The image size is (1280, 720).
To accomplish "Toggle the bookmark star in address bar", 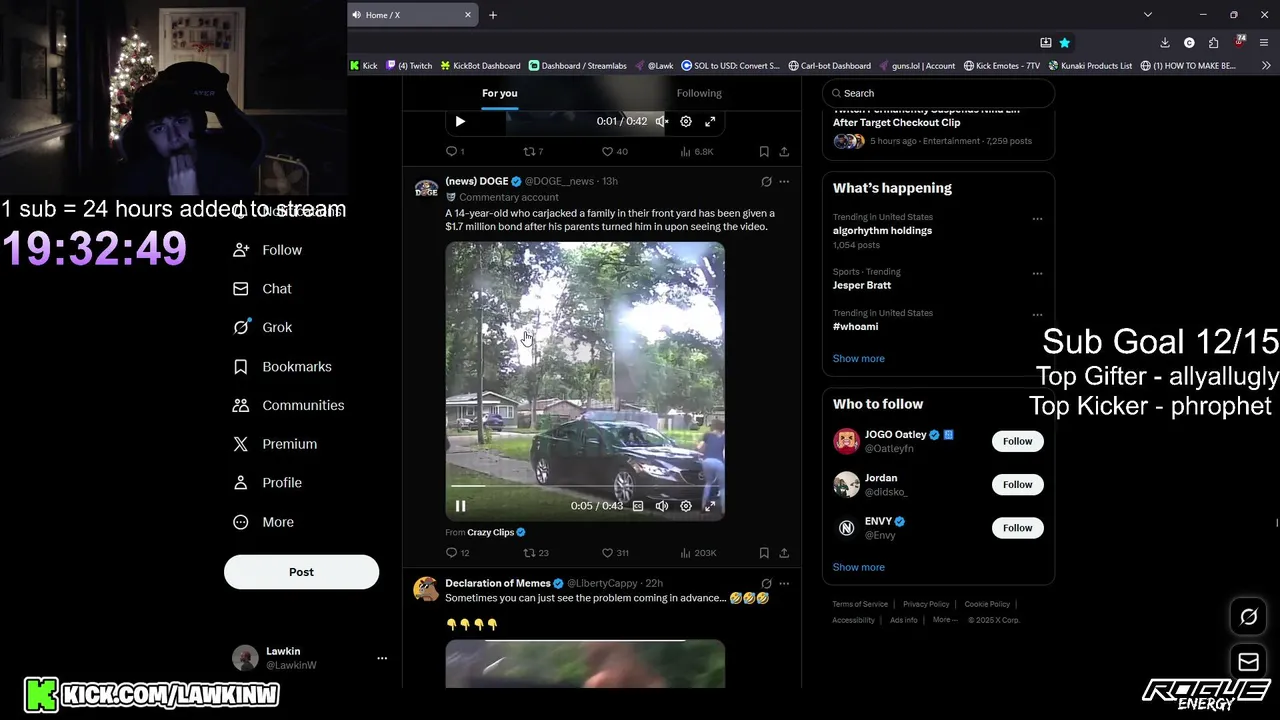I will [1065, 43].
